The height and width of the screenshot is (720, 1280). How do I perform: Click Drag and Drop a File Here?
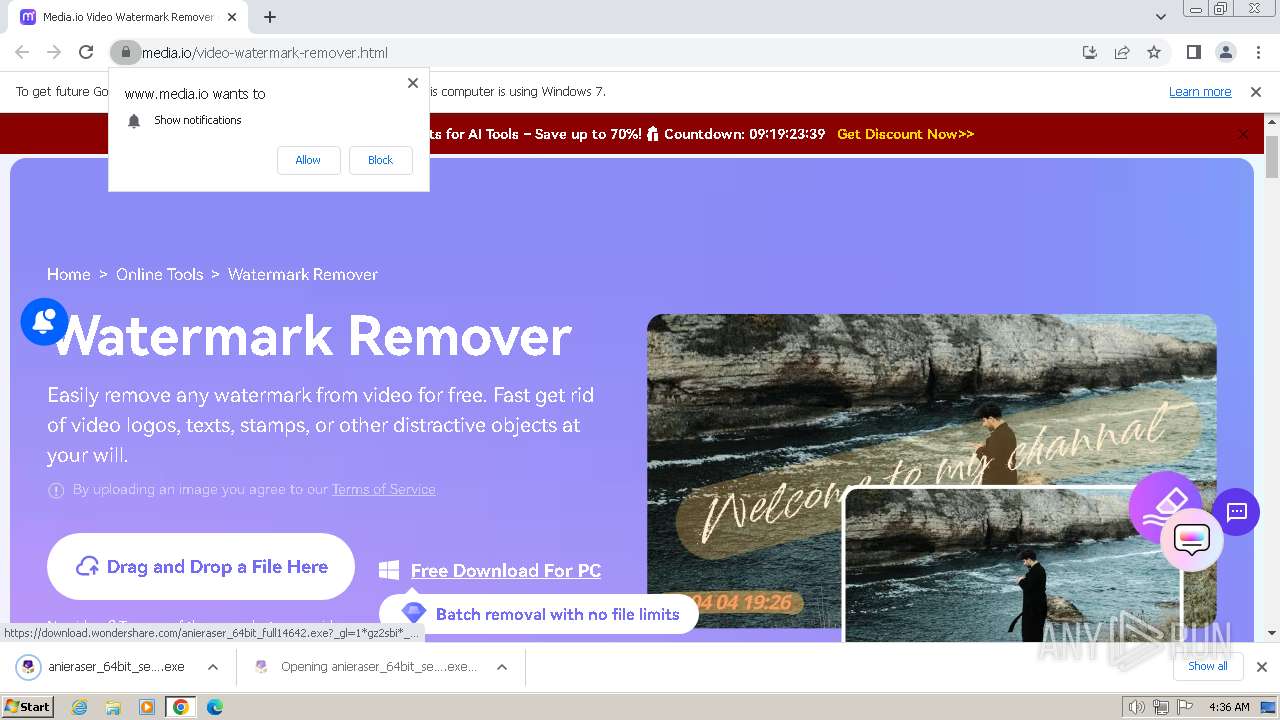(201, 567)
